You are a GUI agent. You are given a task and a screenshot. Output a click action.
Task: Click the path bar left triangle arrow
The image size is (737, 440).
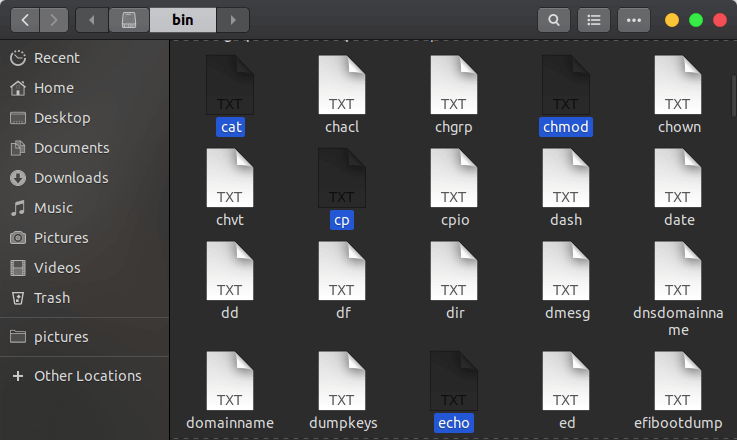point(92,20)
